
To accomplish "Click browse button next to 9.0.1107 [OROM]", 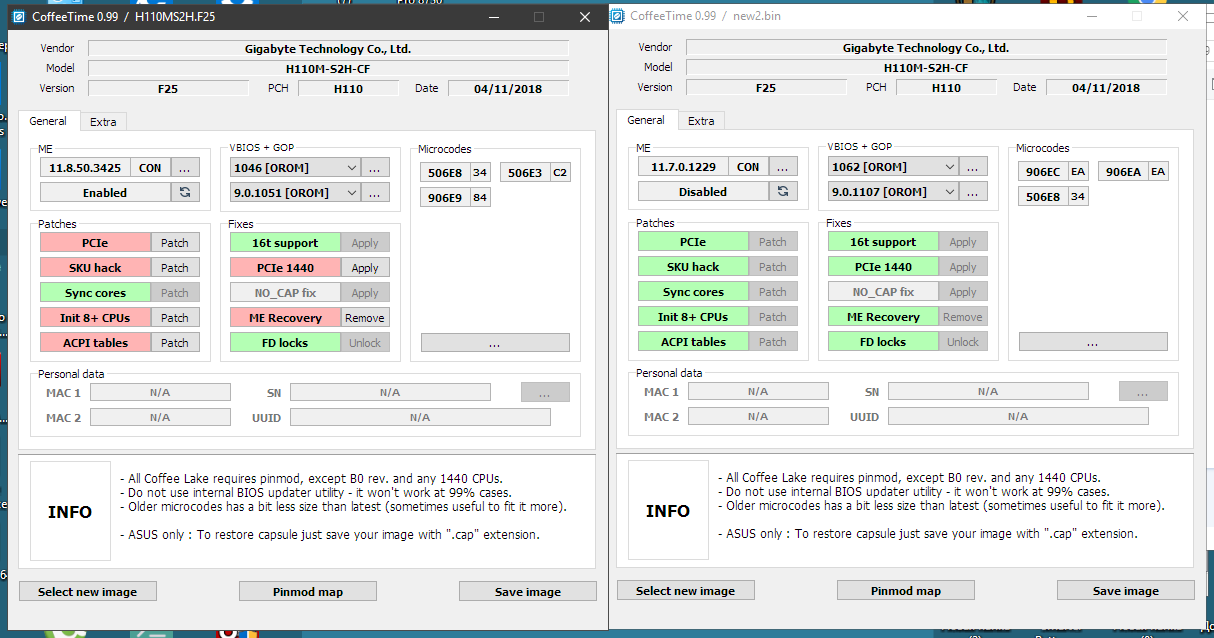I will tap(973, 191).
